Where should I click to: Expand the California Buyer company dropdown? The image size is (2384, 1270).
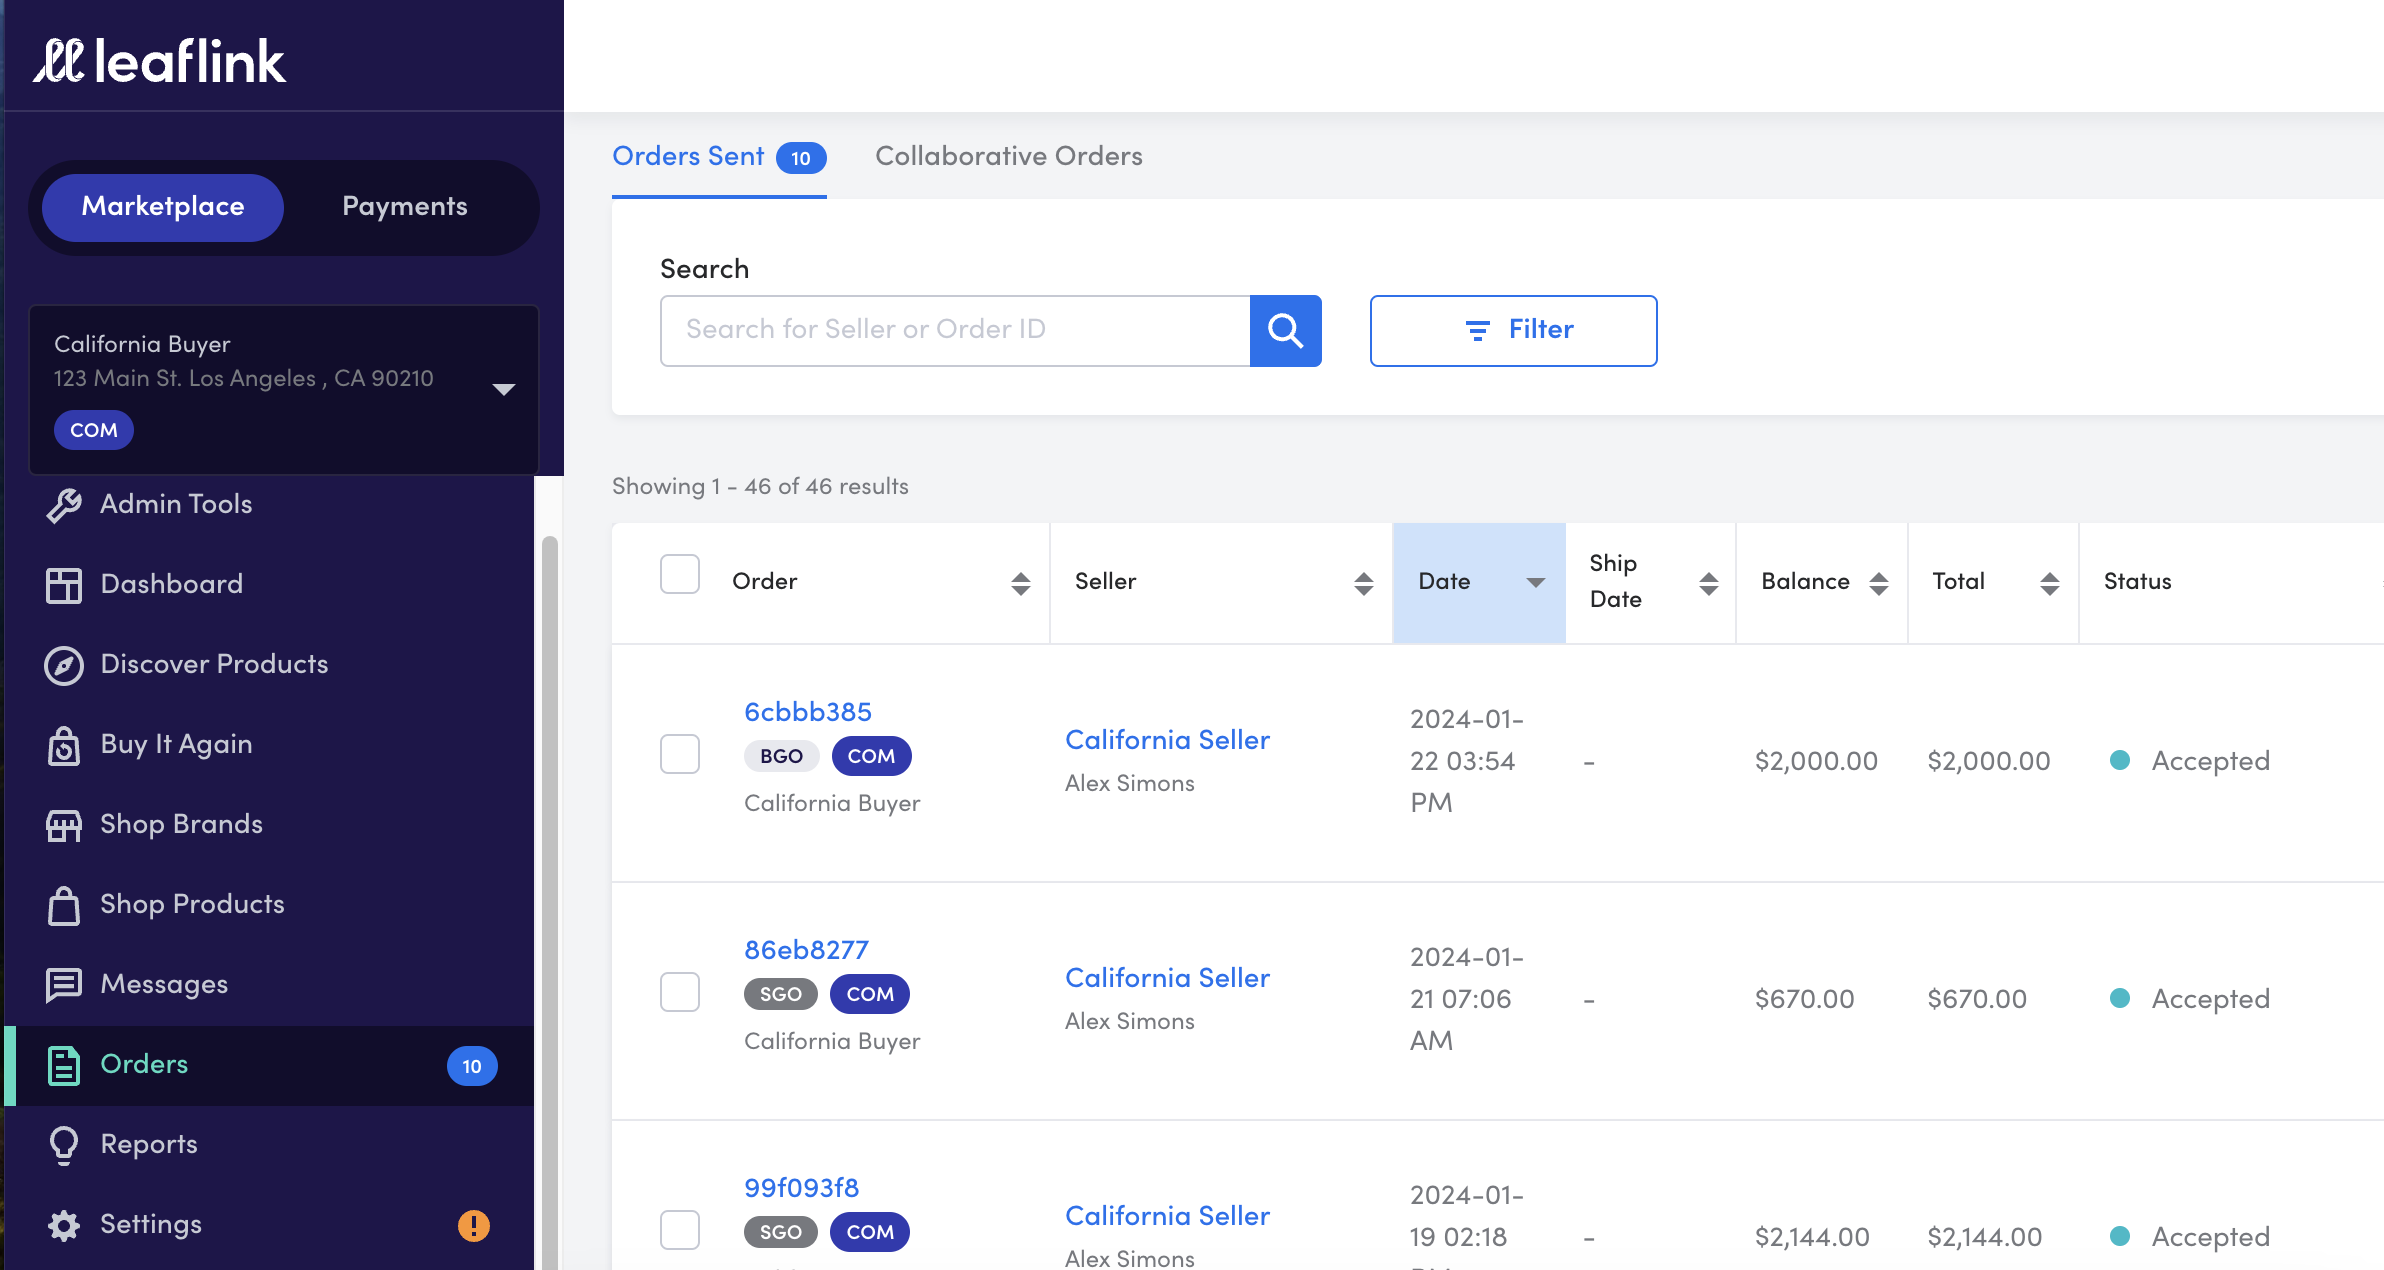pyautogui.click(x=504, y=389)
